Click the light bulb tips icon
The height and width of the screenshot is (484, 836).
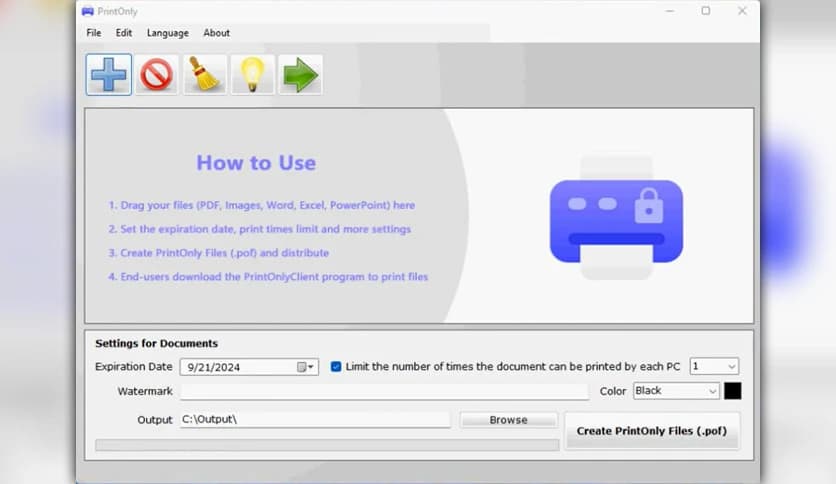point(253,75)
